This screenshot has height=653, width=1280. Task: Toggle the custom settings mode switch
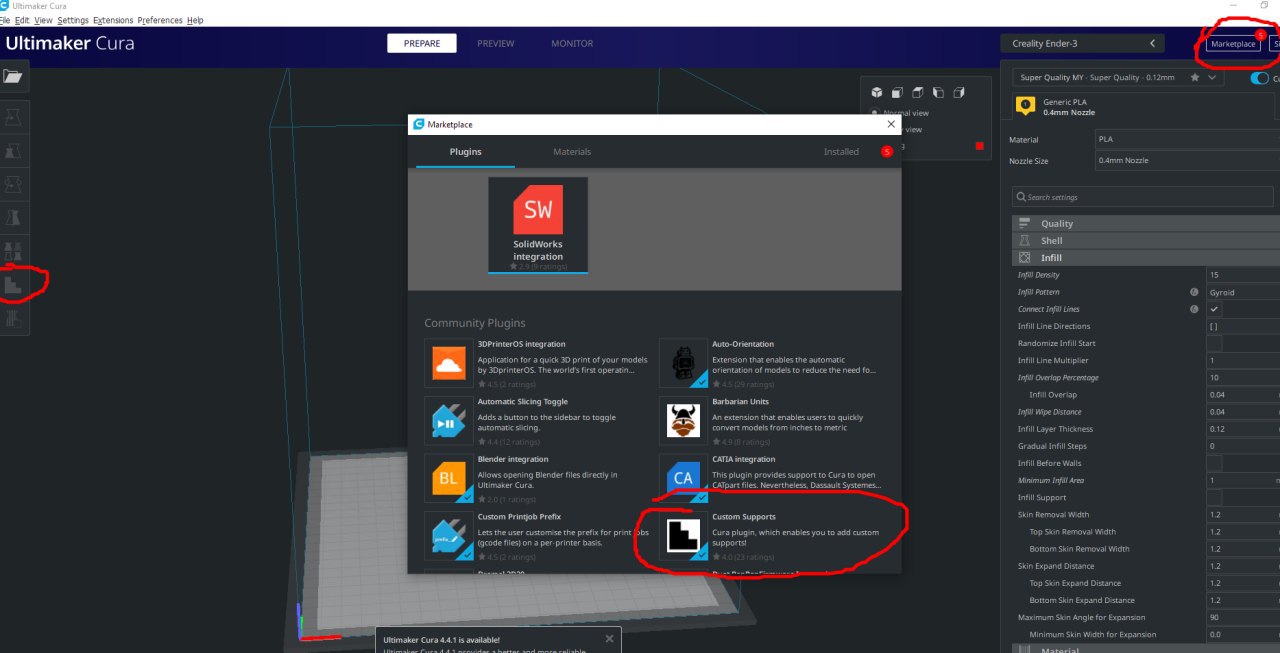click(x=1259, y=78)
